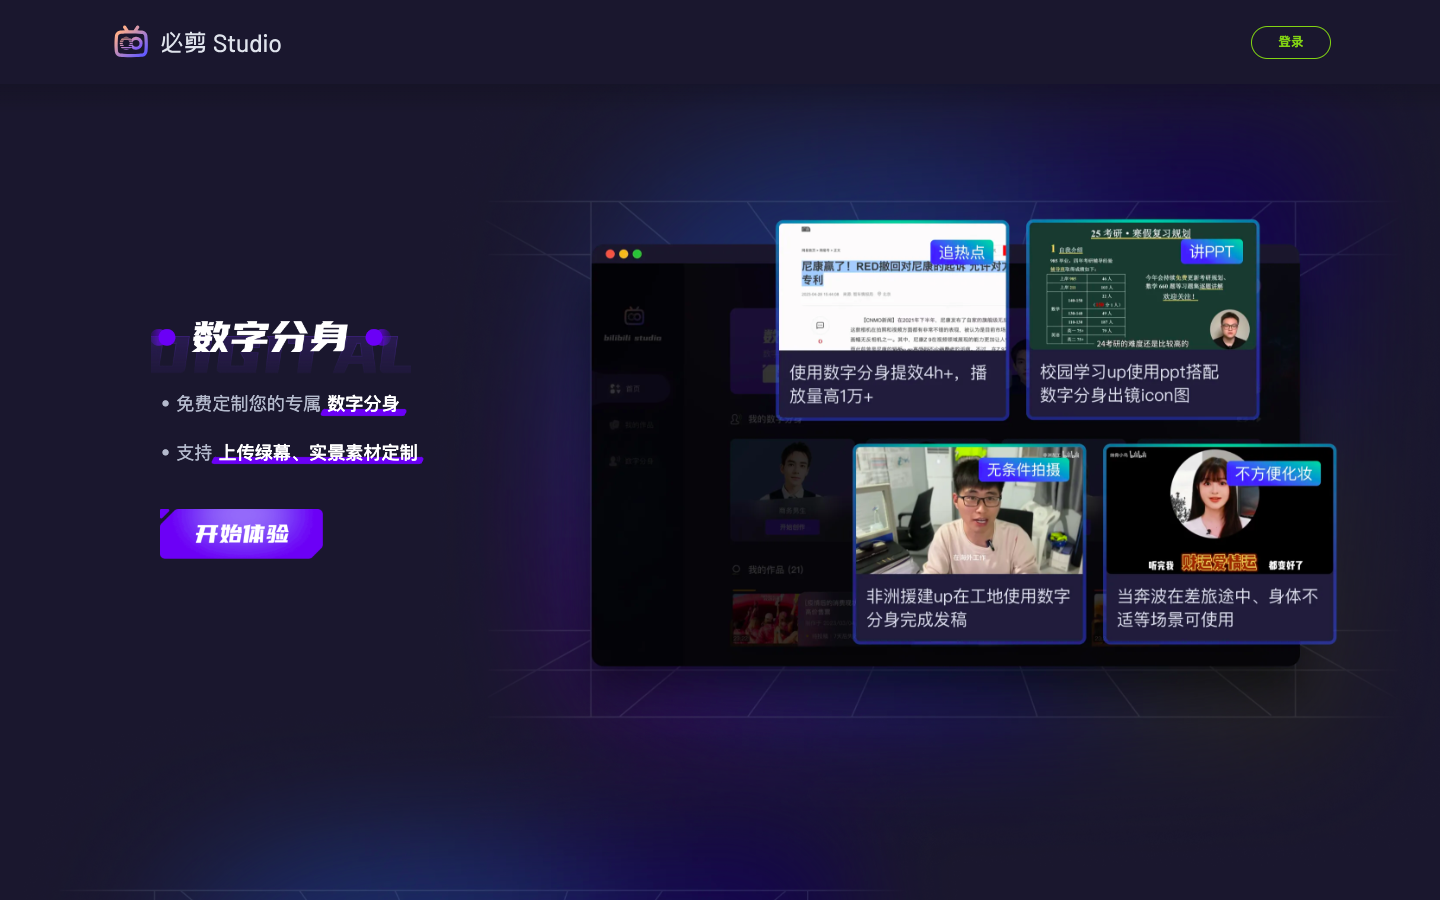The width and height of the screenshot is (1440, 900).
Task: Click the 免费定制您的专属 数字分身 text line
Action: pyautogui.click(x=288, y=404)
